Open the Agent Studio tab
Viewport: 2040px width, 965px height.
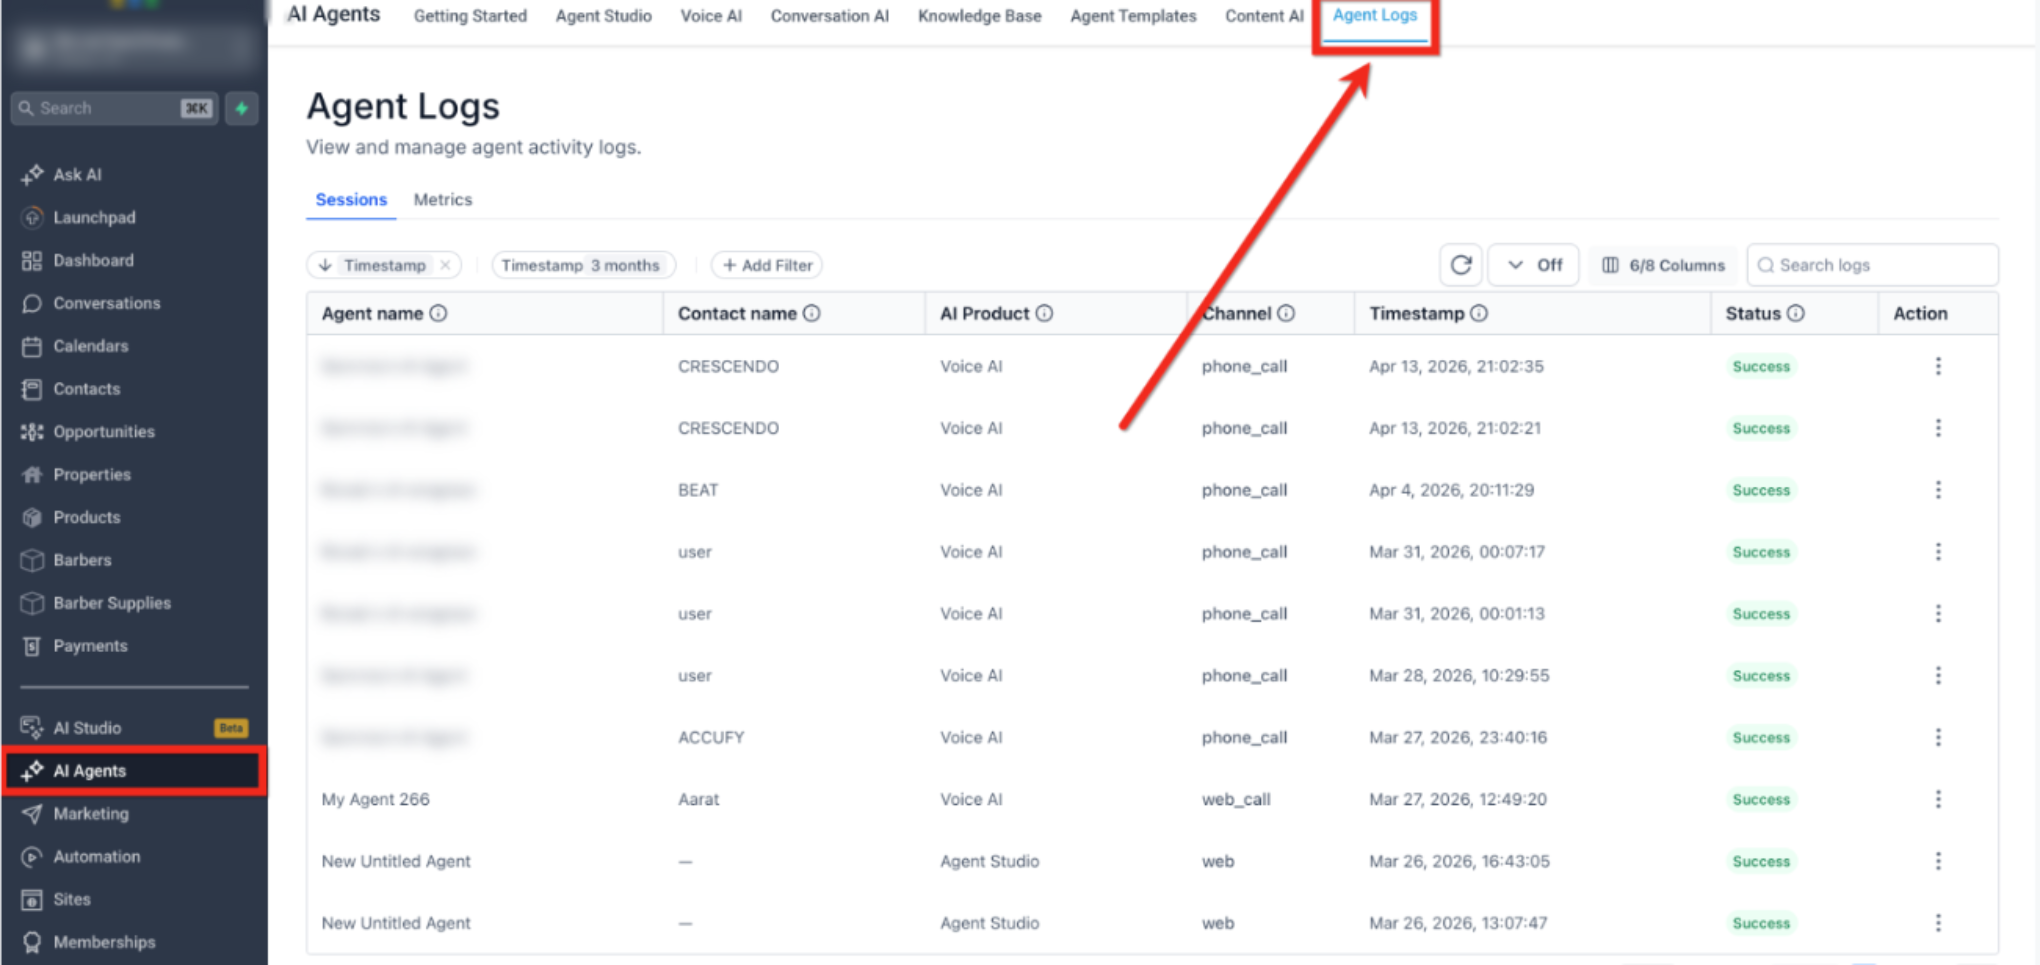click(603, 16)
